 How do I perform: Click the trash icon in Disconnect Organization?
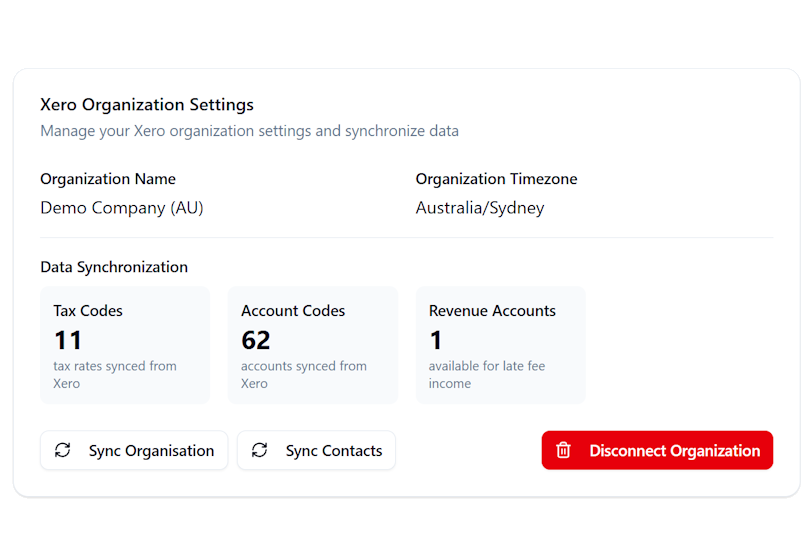[x=563, y=451]
